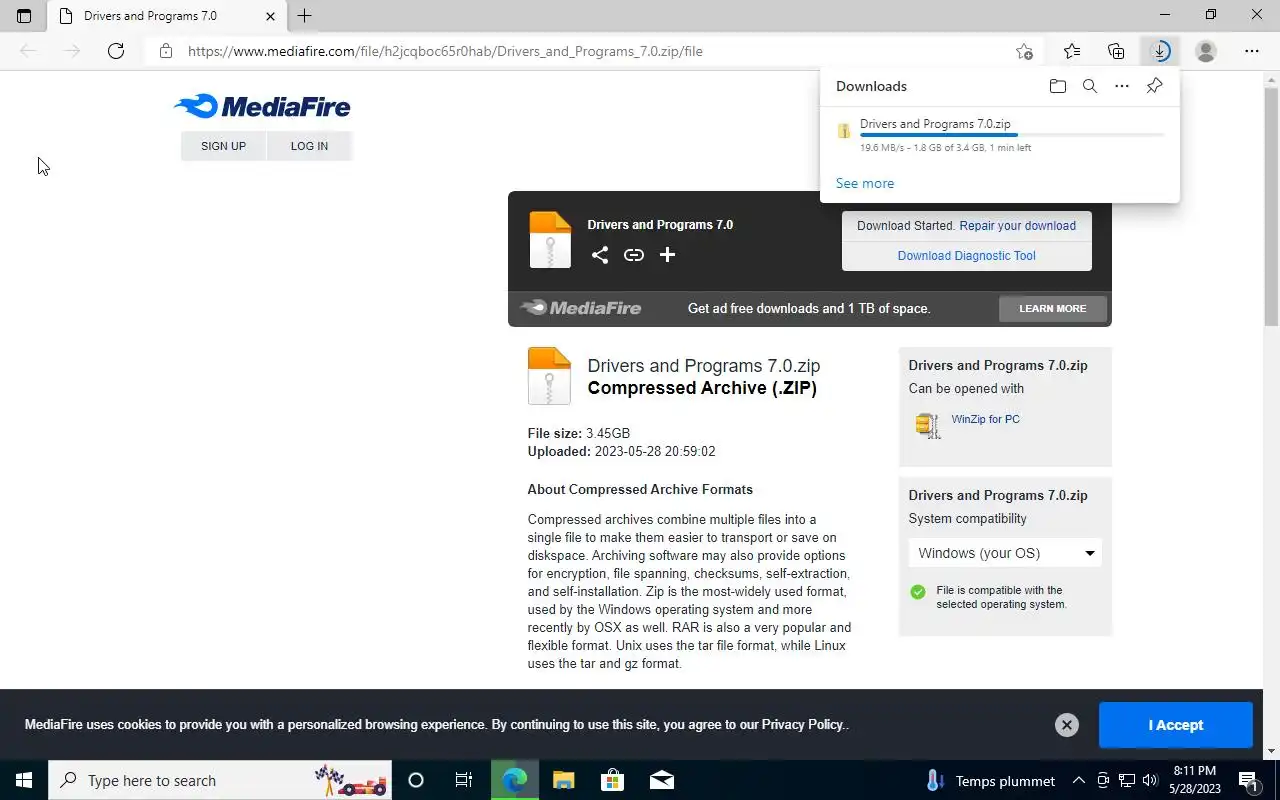Open downloads folder icon in Downloads panel
The width and height of the screenshot is (1280, 800).
[1058, 86]
